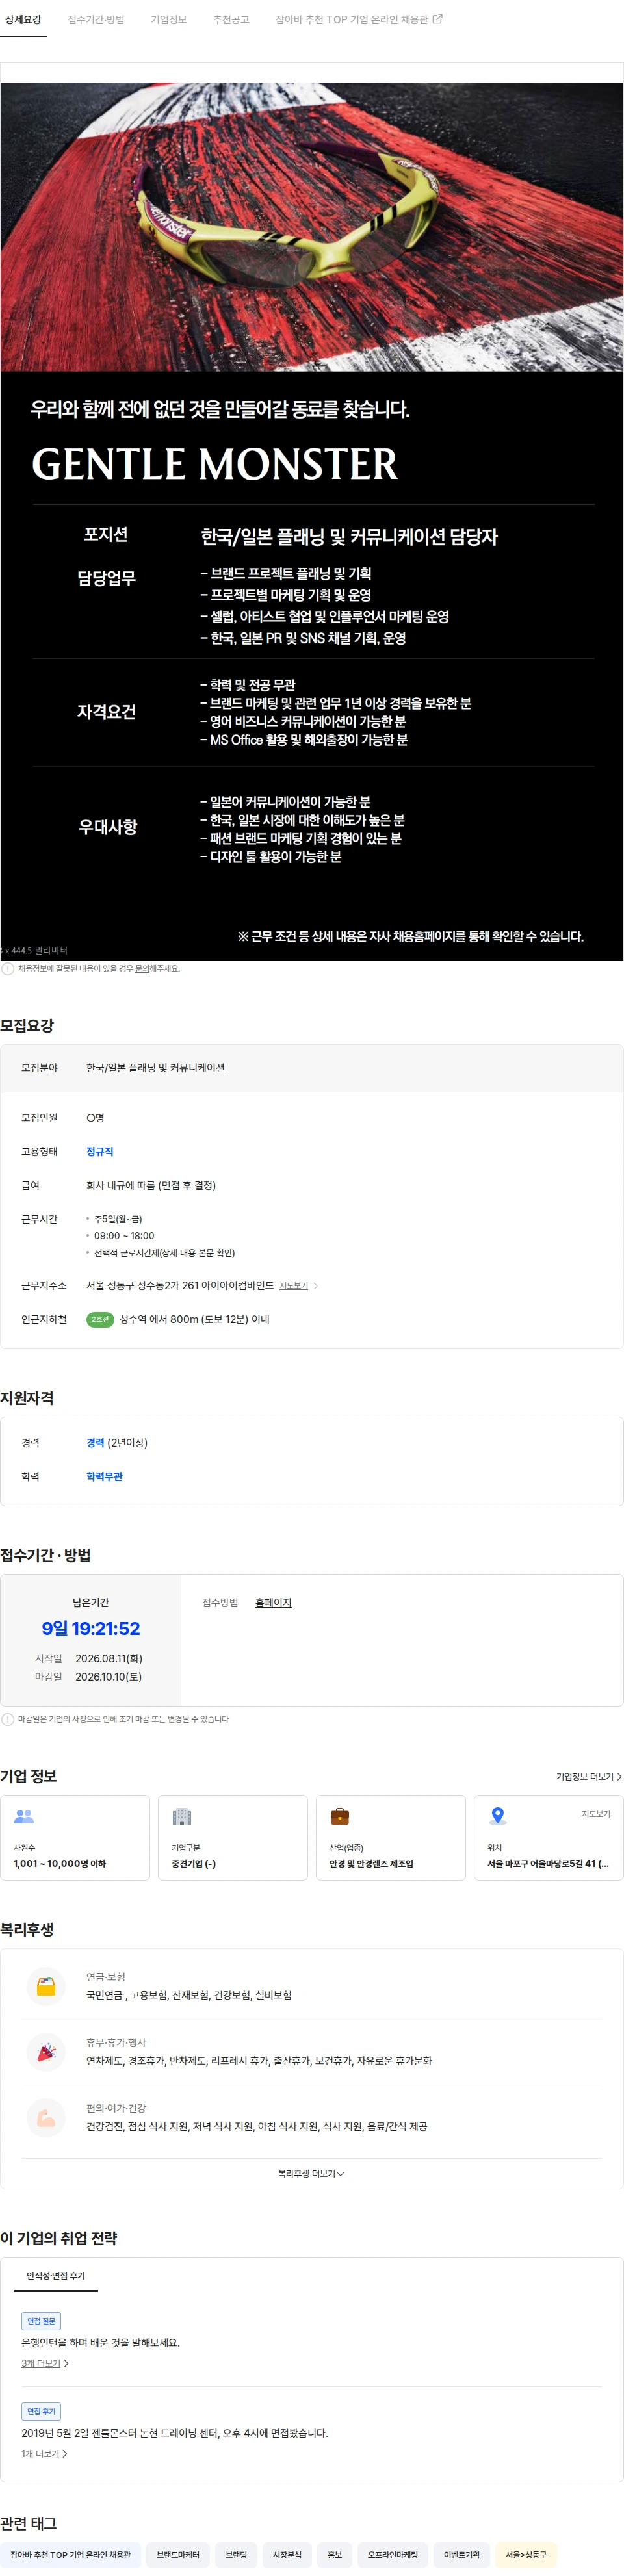Click the 시장분석 tag
Image resolution: width=624 pixels, height=2576 pixels.
pos(287,2554)
